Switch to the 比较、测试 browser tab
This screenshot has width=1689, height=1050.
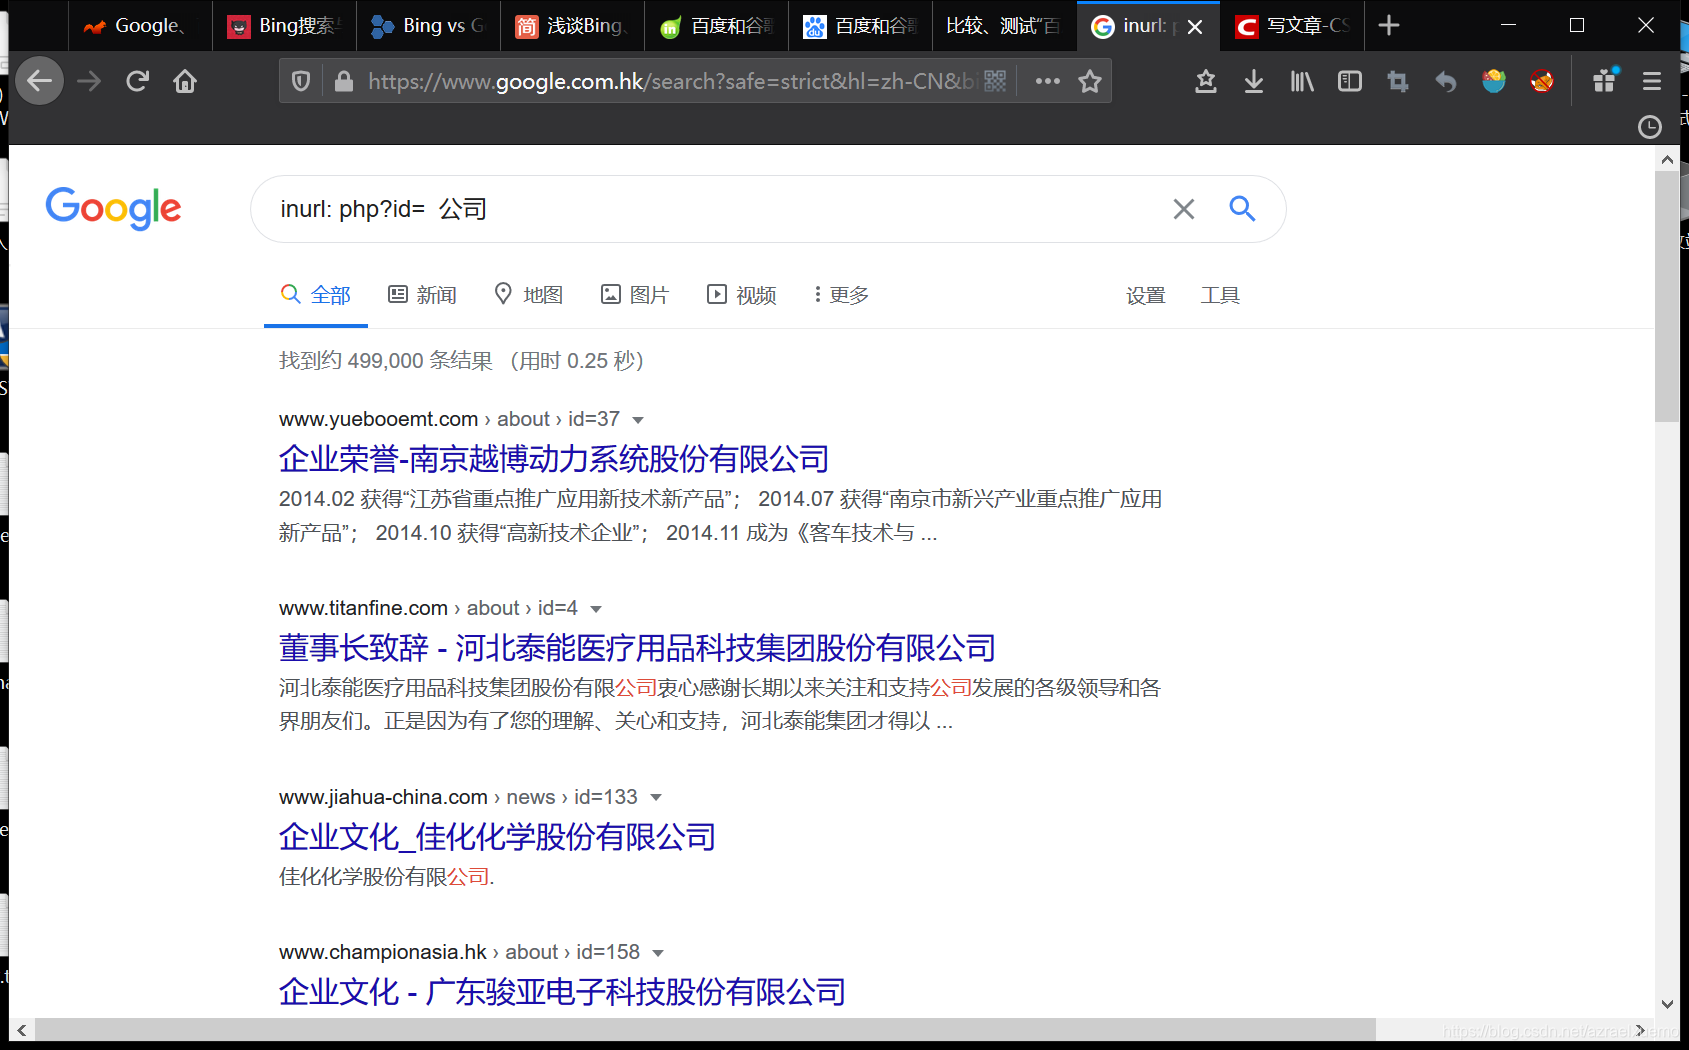pos(1004,26)
